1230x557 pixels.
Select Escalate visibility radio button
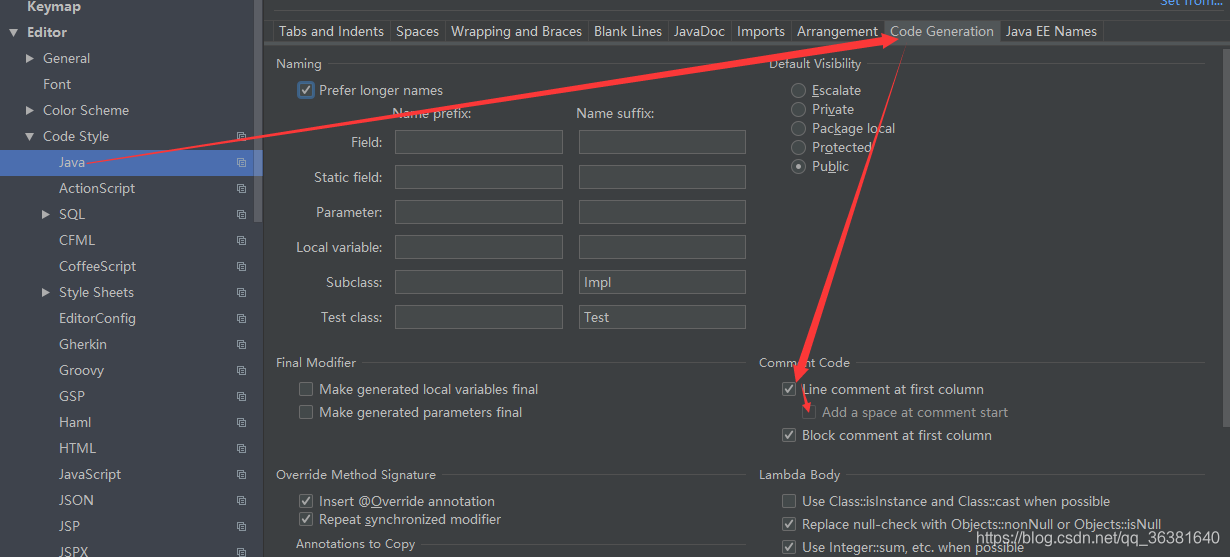798,90
